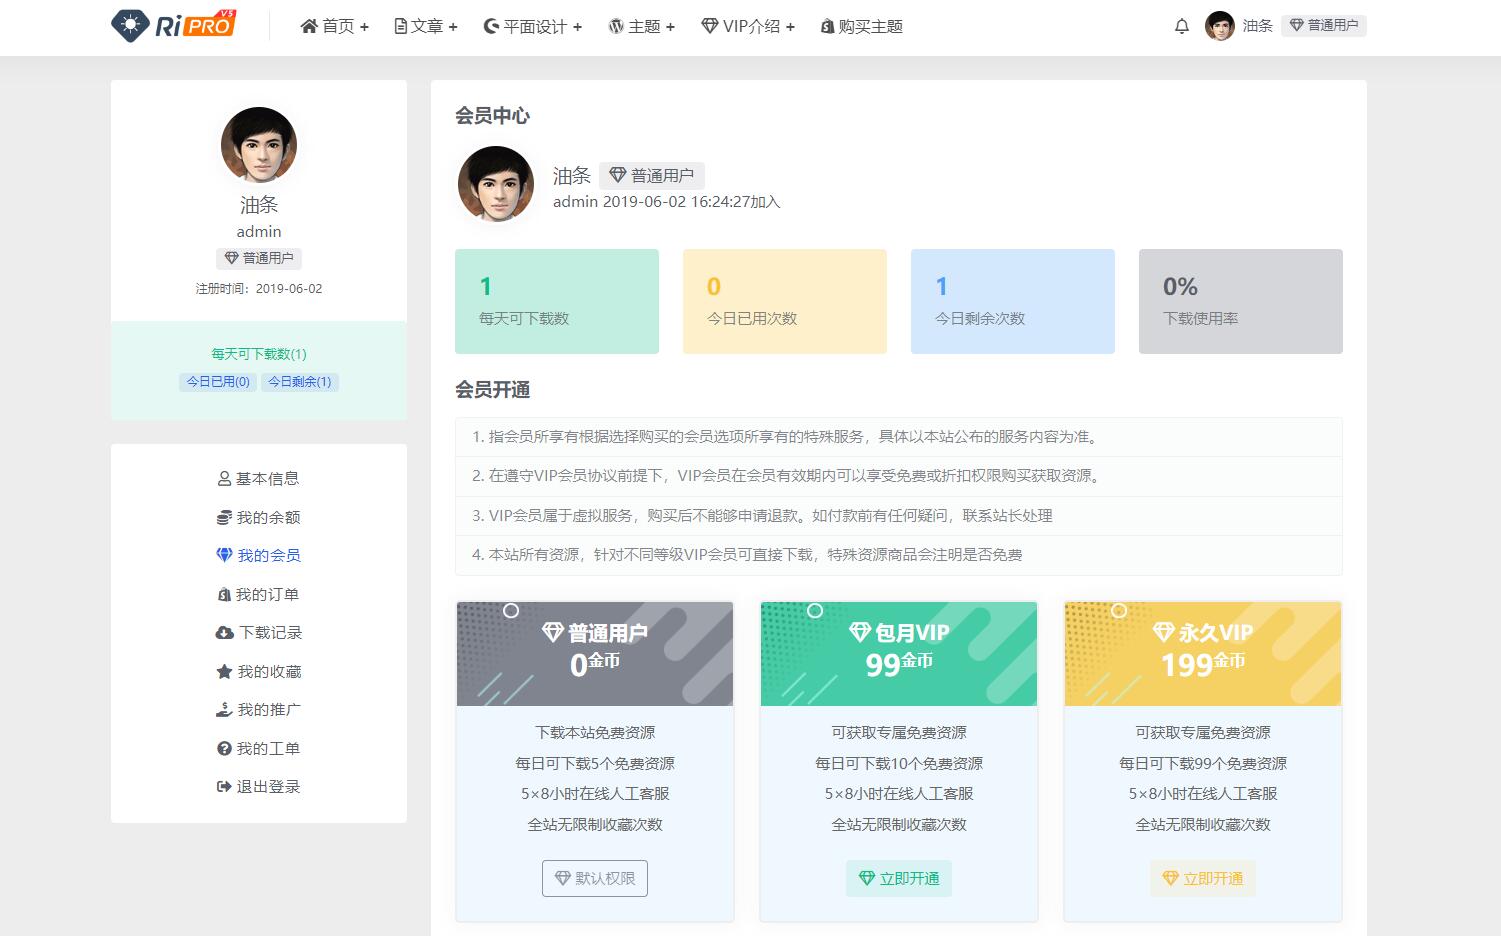The width and height of the screenshot is (1501, 936).
Task: Expand the 平面设计 navigation dropdown
Action: coord(532,26)
